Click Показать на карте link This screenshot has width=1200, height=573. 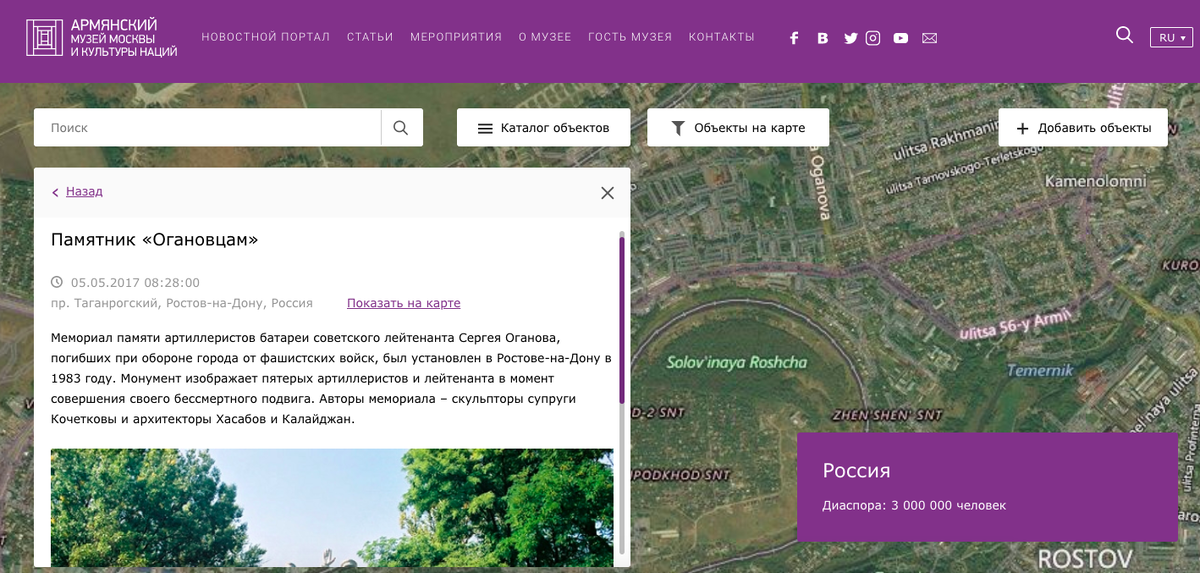point(404,303)
